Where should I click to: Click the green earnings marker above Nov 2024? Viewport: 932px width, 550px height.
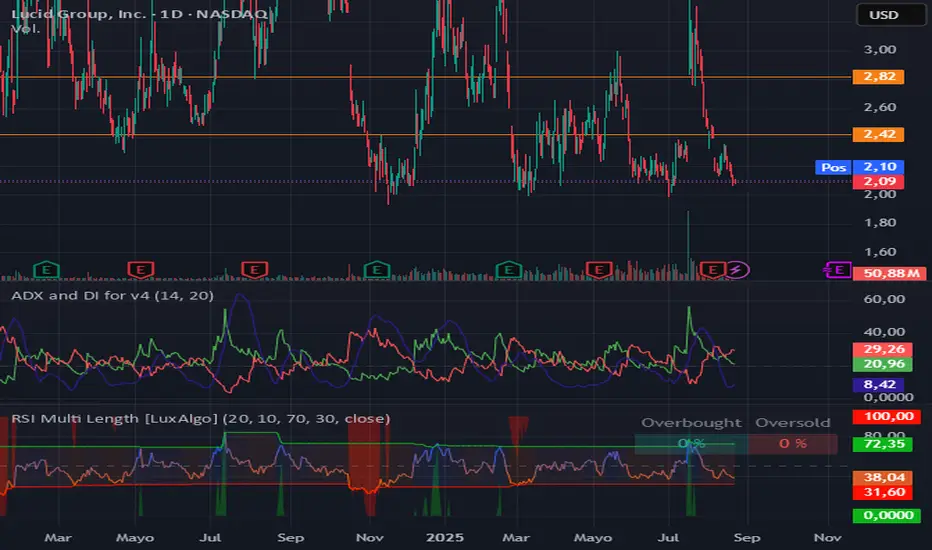pos(376,271)
